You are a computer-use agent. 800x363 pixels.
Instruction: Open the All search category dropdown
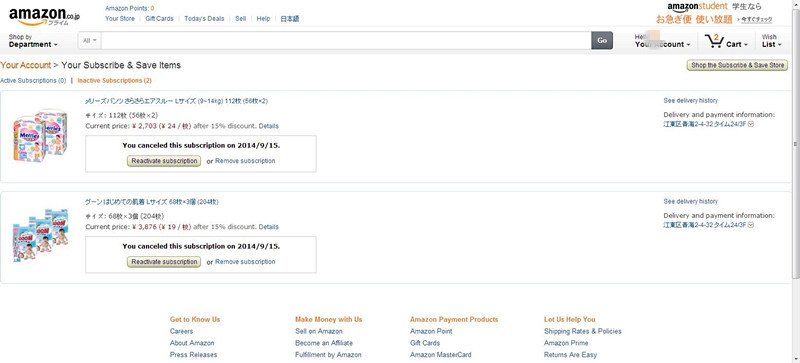(90, 40)
